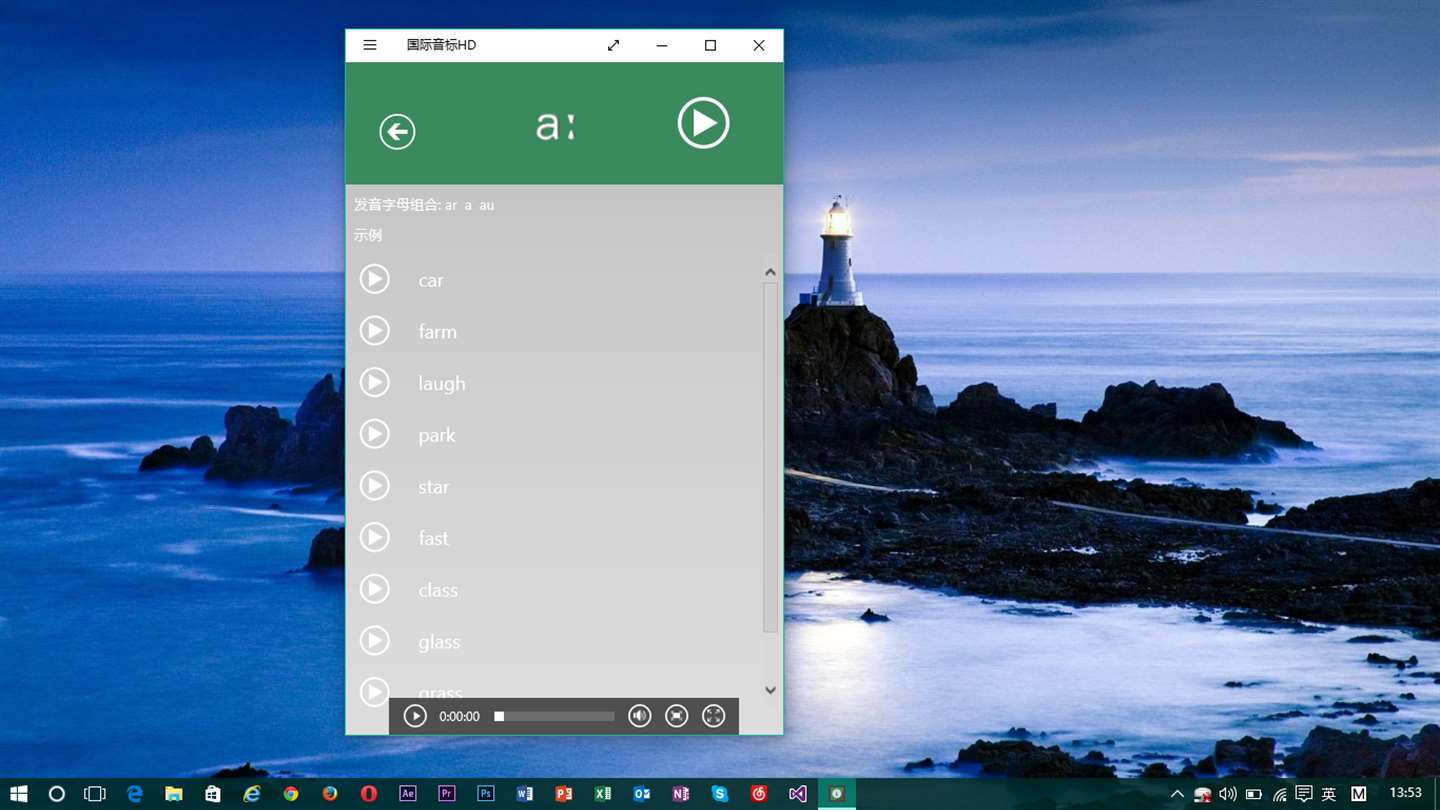1440x810 pixels.
Task: Toggle media player full screen icon
Action: [x=713, y=716]
